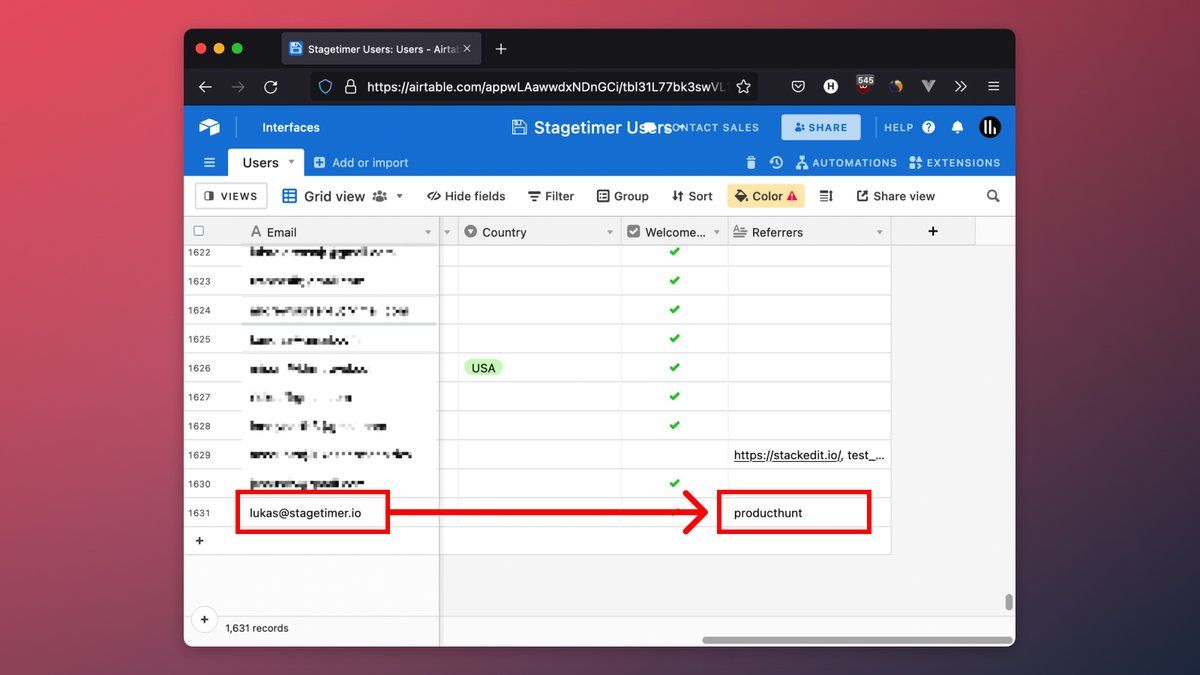Click the trash icon in the table bar
The image size is (1200, 675).
[751, 163]
